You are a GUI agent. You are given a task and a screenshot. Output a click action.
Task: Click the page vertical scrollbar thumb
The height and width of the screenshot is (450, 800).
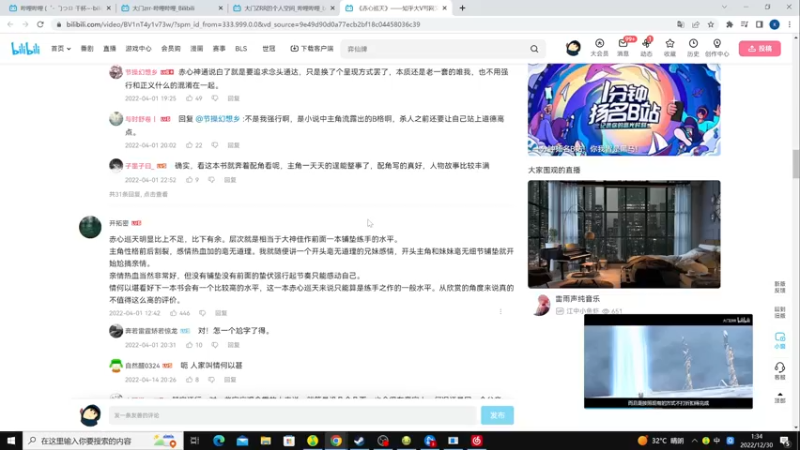[795, 163]
